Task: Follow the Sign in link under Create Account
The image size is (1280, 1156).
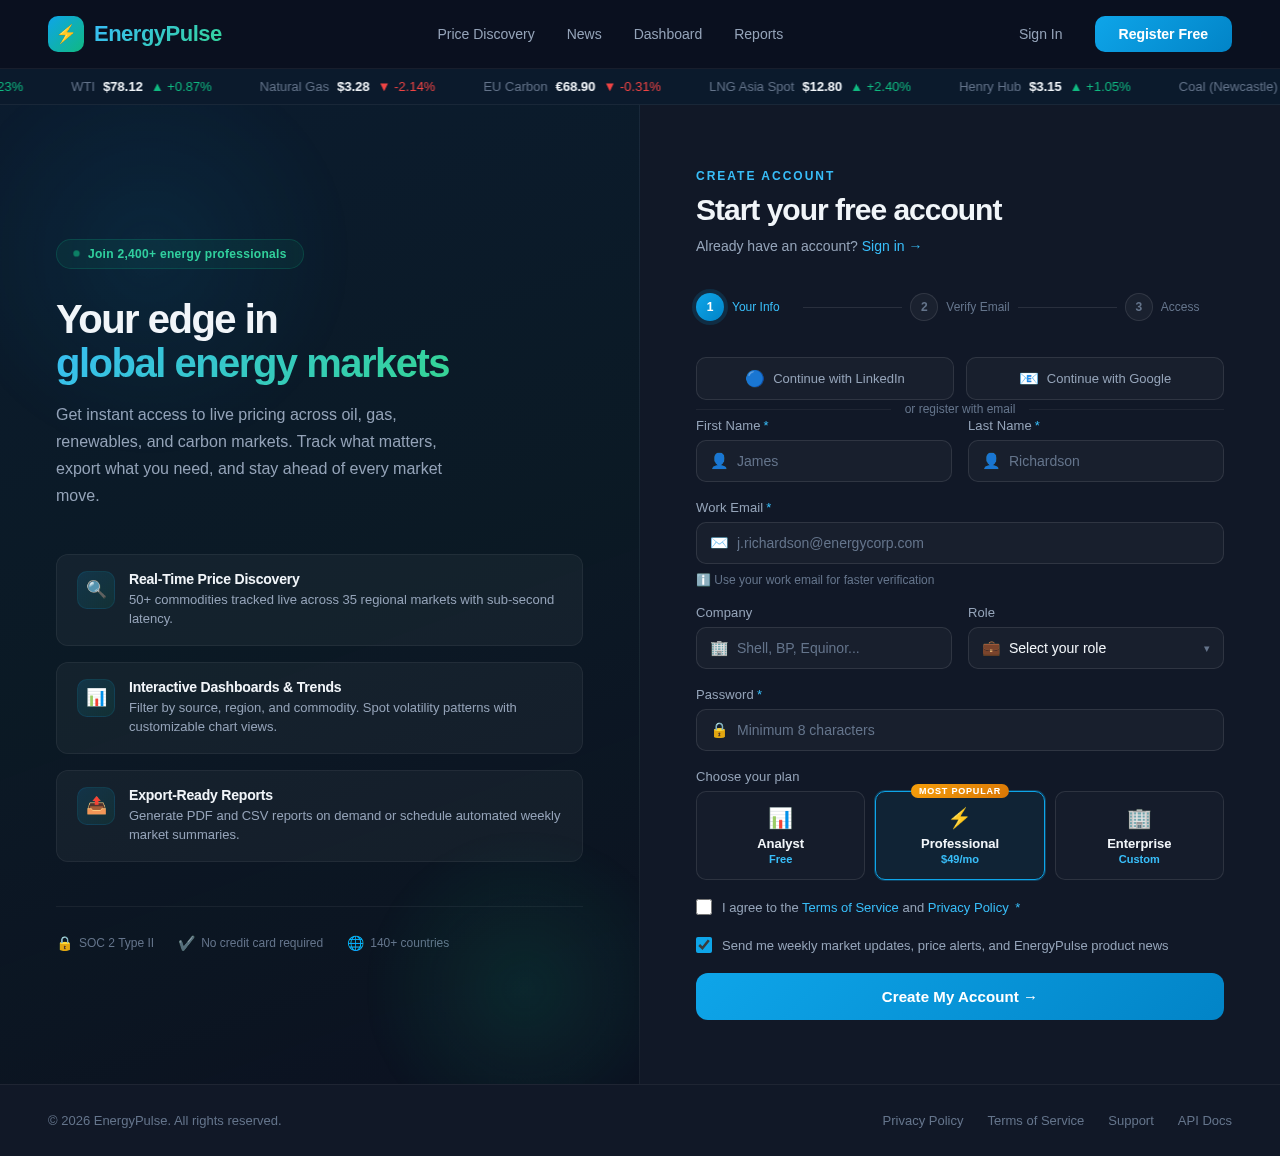Action: 890,245
